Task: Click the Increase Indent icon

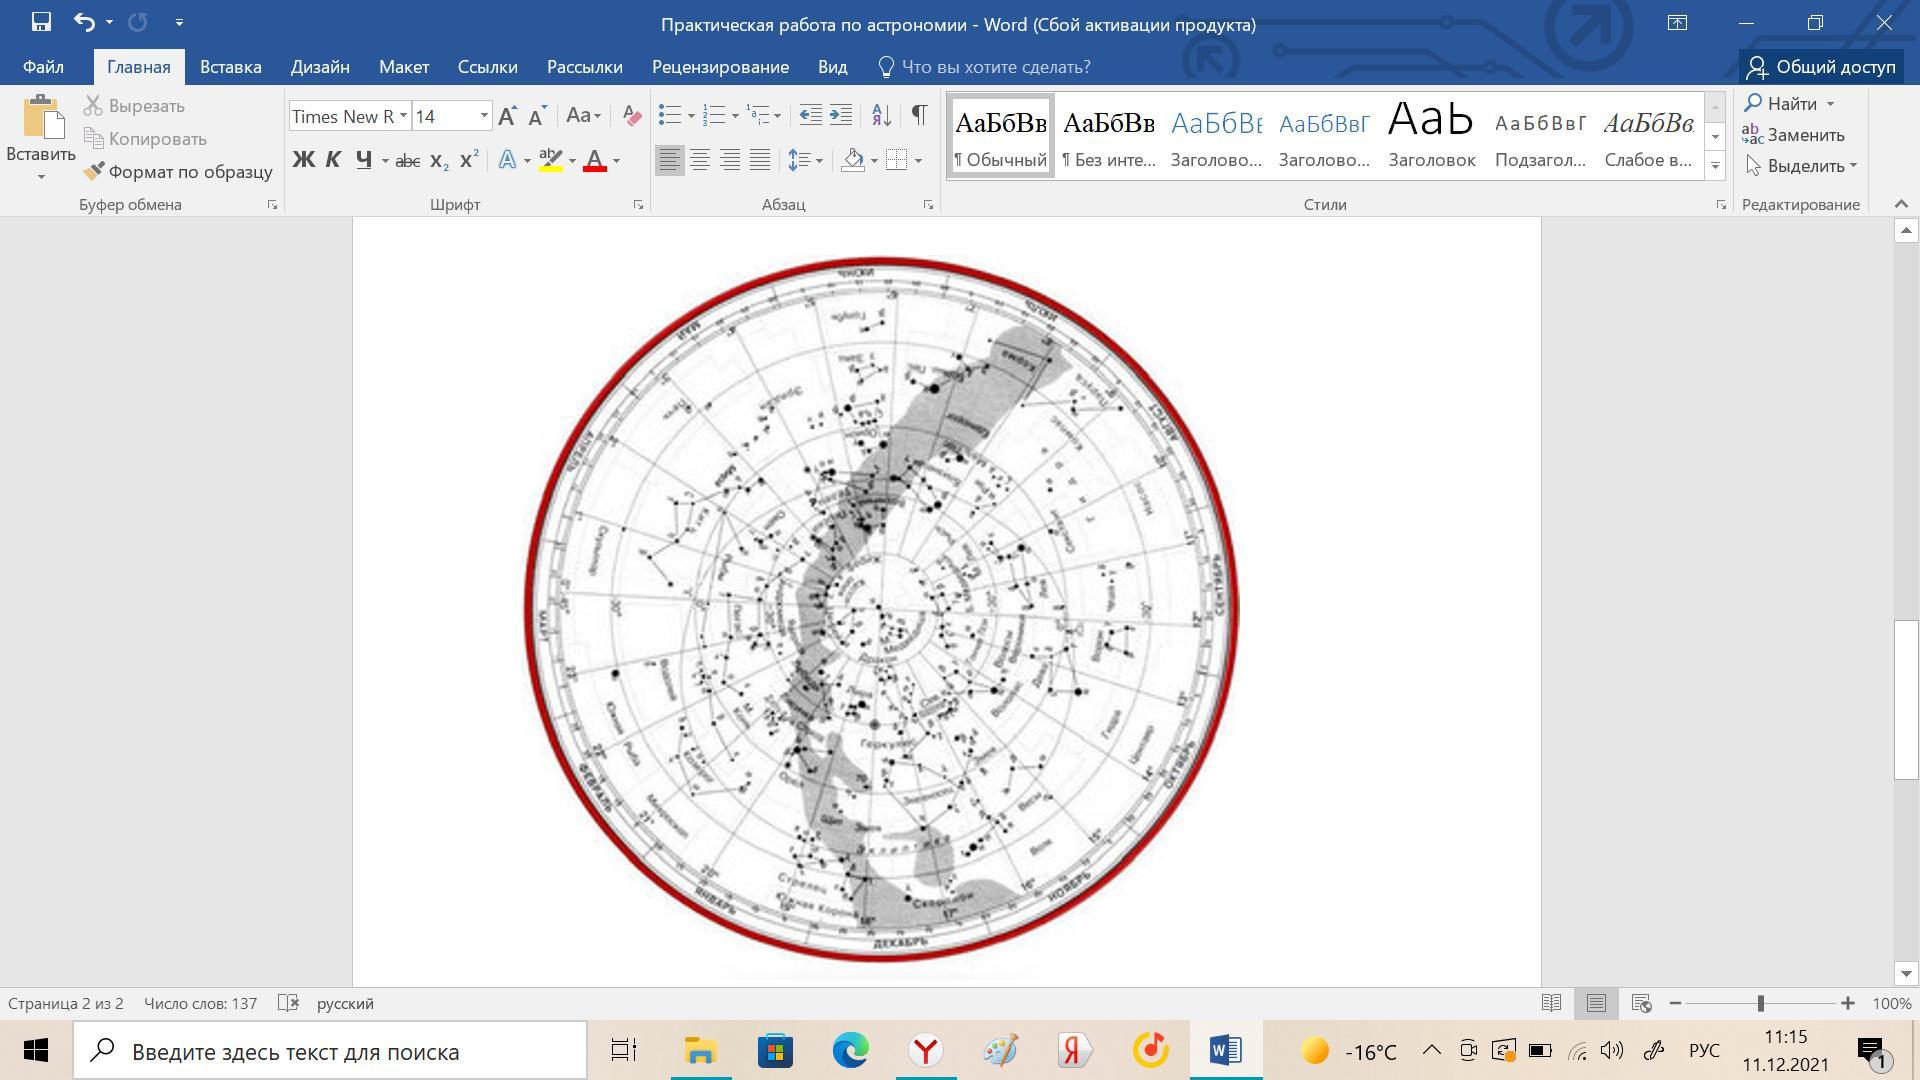Action: pos(841,115)
